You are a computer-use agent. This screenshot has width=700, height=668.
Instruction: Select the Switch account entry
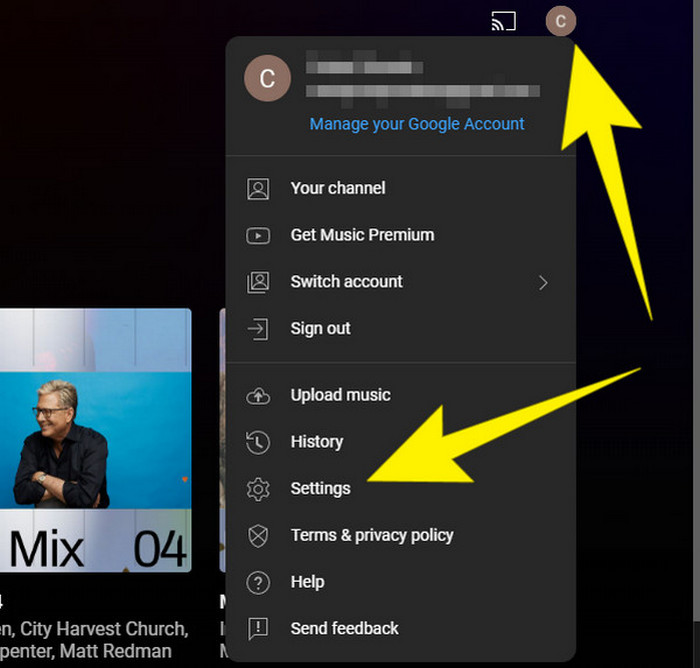pos(346,282)
